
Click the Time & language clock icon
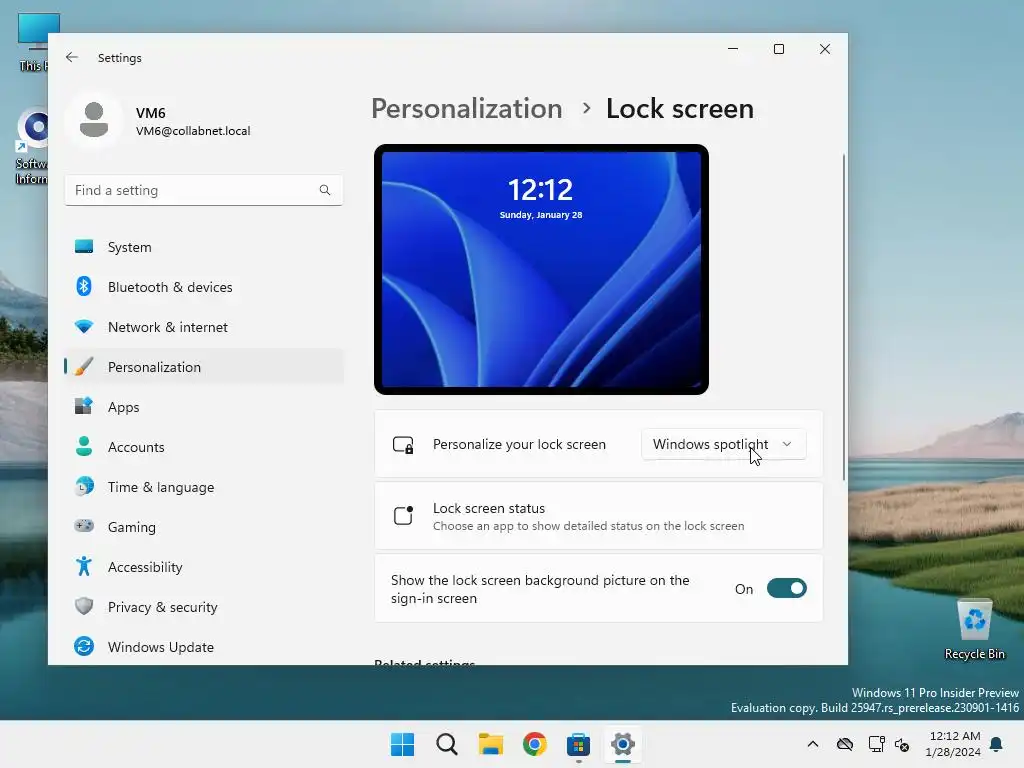tap(84, 487)
